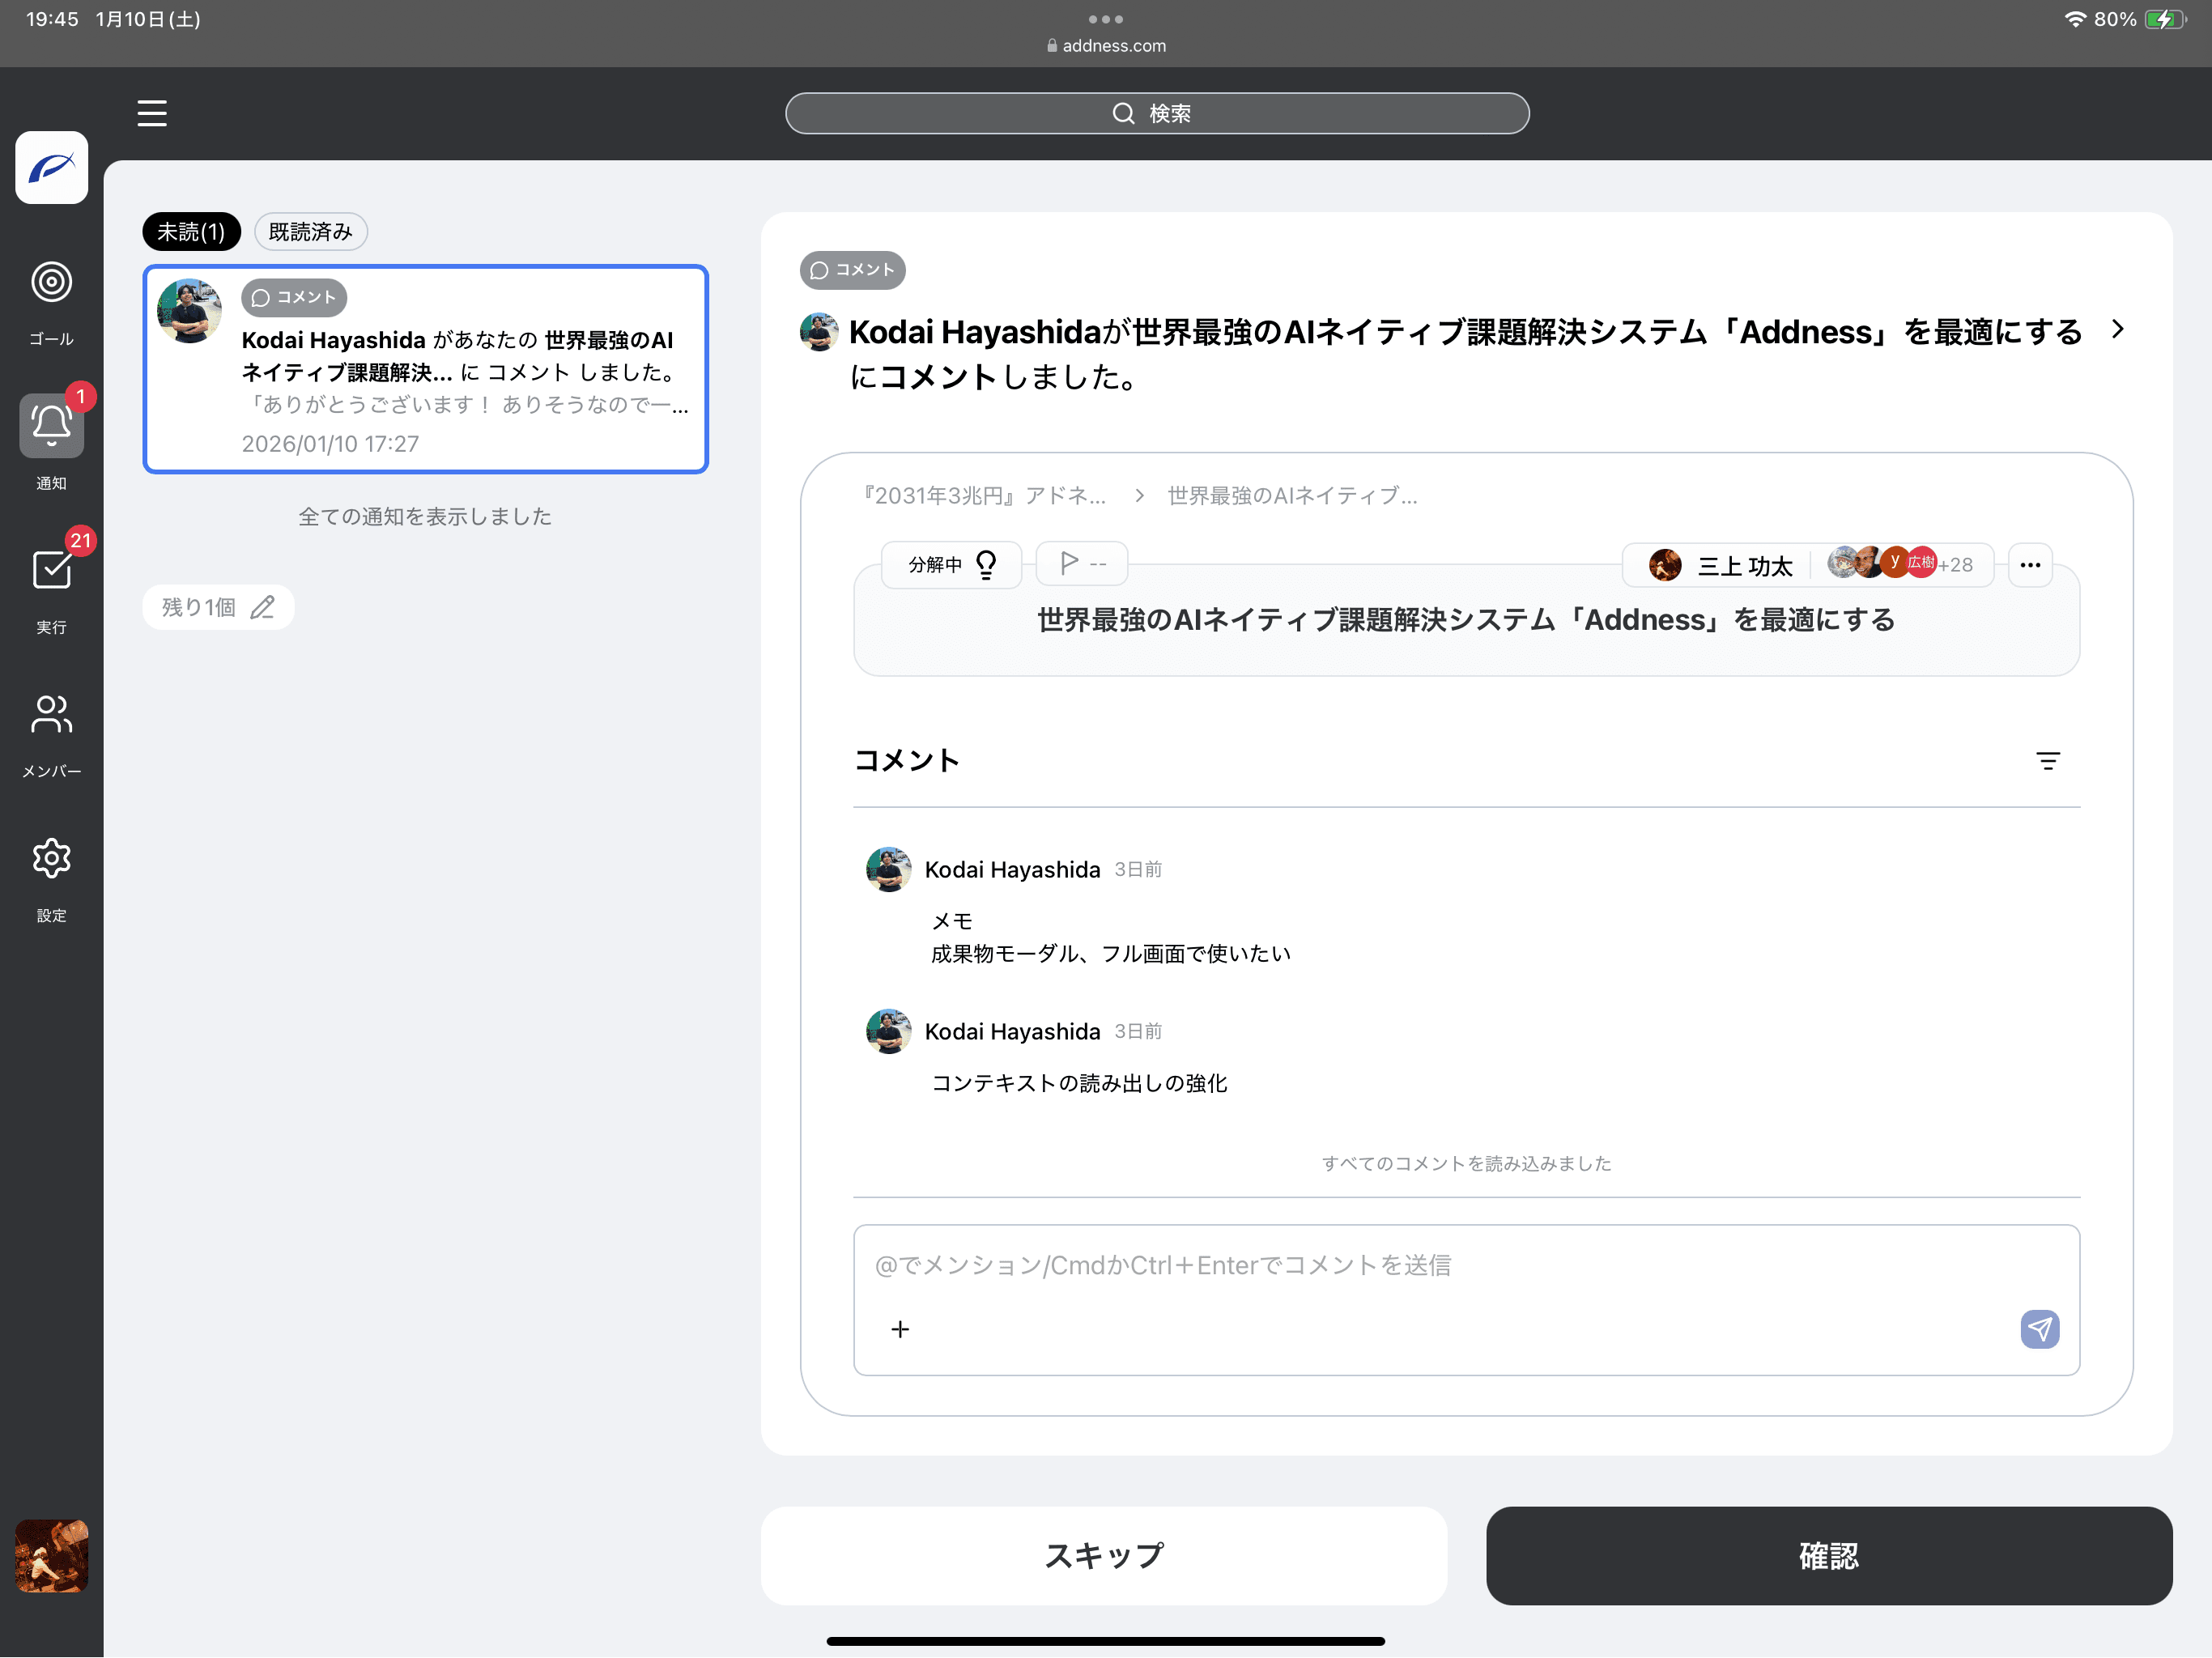Screen dimensions: 2212x1658
Task: Open the Execute checkbox icon in sidebar
Action: [x=51, y=570]
